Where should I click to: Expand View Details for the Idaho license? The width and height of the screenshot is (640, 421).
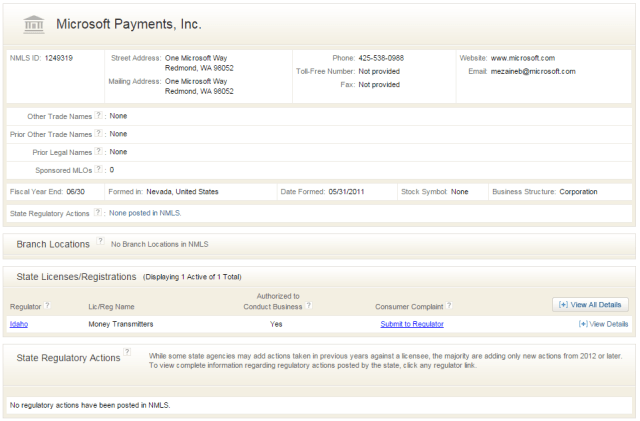[x=603, y=324]
